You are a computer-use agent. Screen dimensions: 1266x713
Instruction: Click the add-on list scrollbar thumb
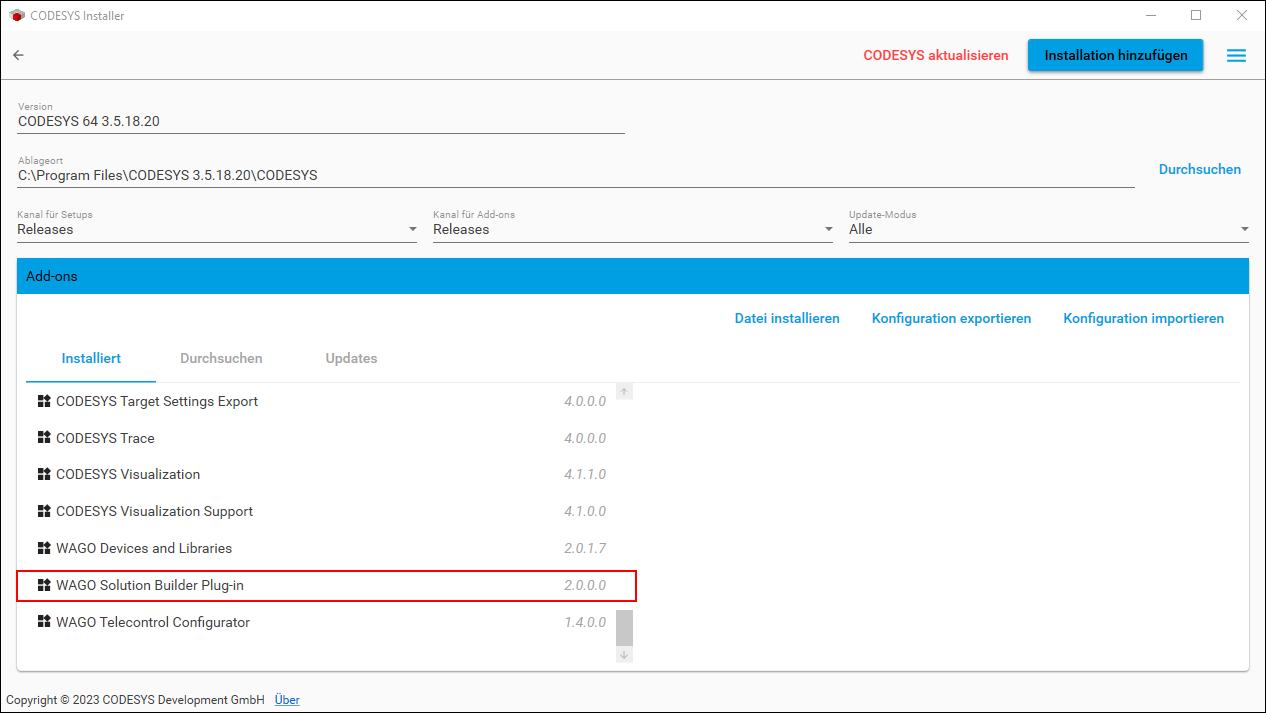[x=624, y=628]
